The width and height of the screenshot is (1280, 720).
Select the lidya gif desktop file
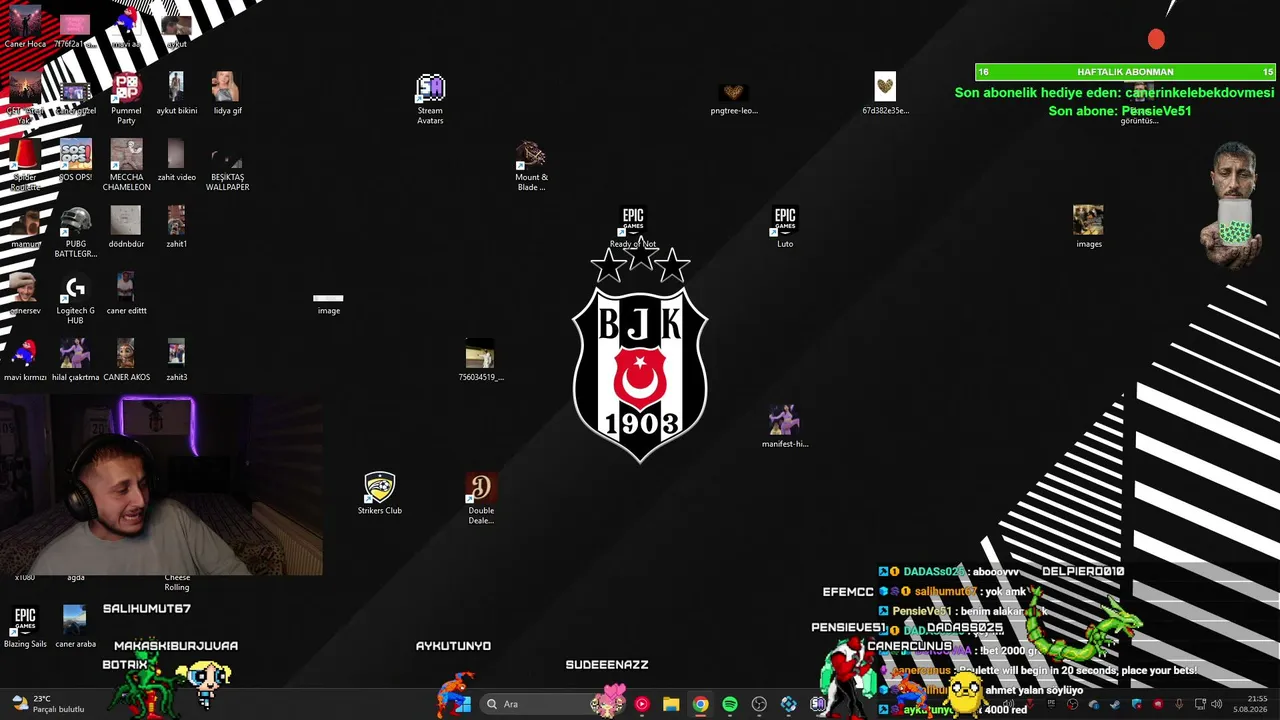point(227,94)
